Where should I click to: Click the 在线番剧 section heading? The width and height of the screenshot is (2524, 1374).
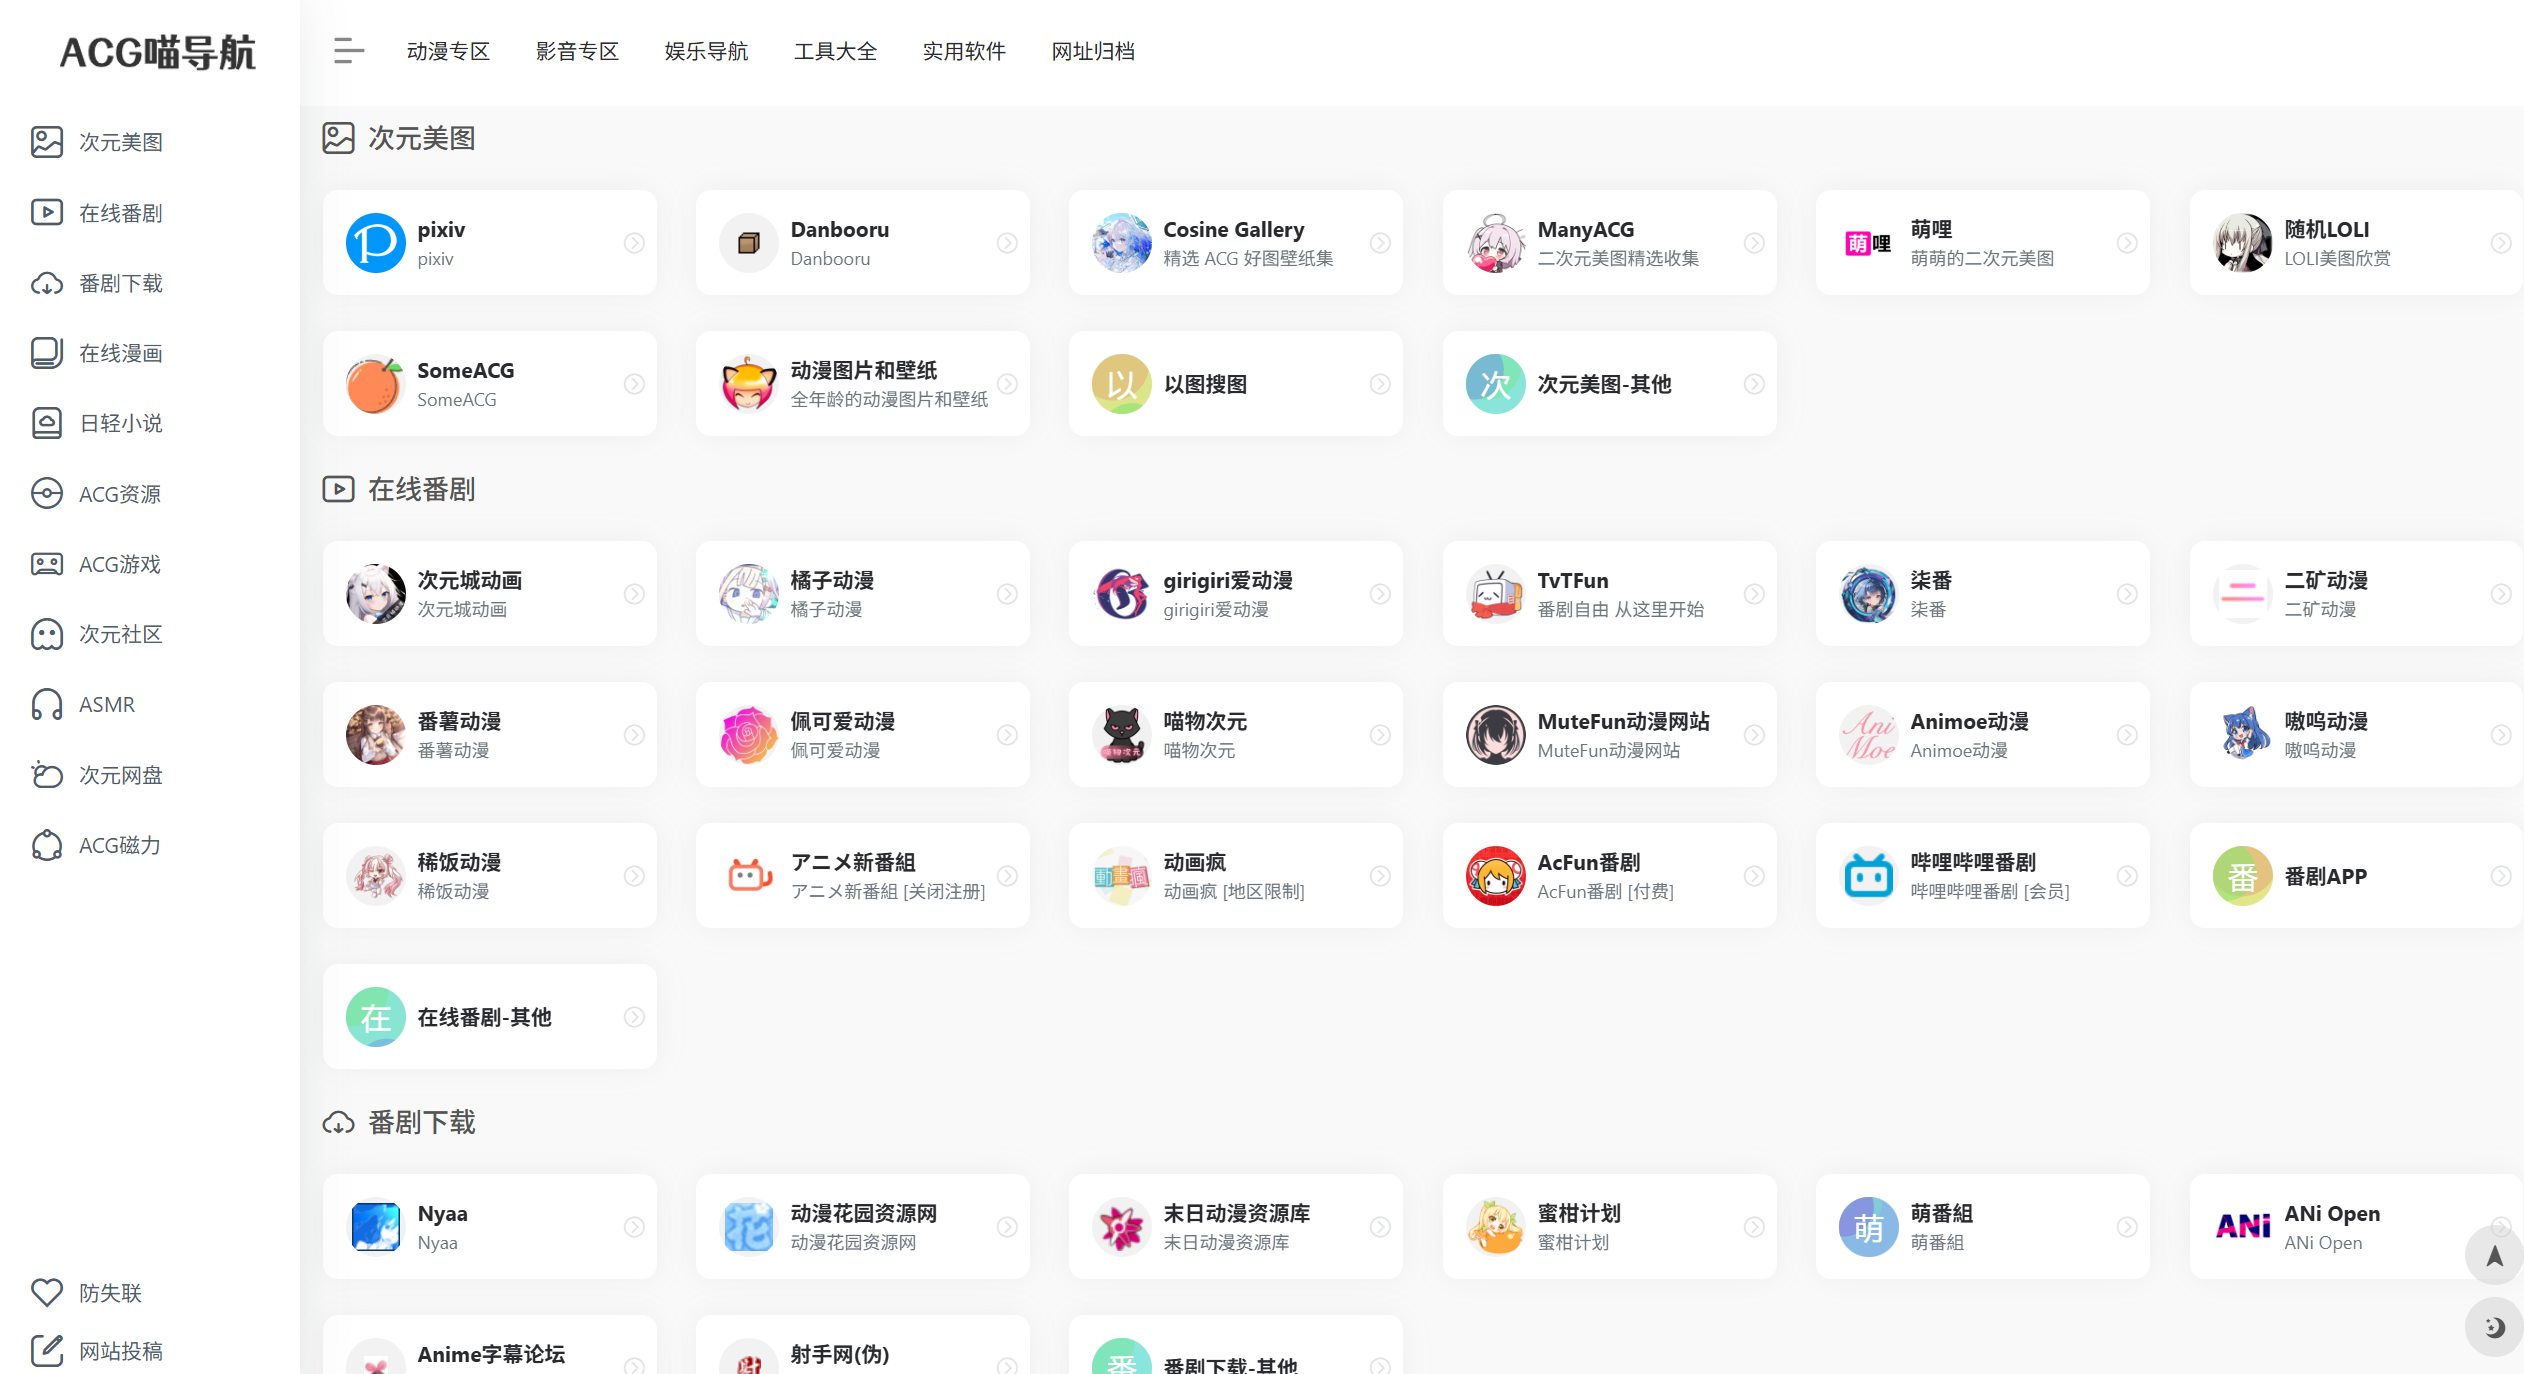[421, 489]
